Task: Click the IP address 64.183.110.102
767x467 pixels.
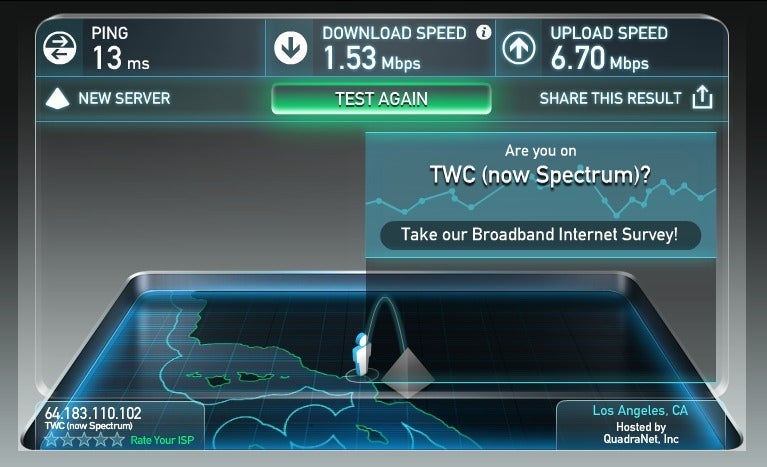Action: 93,413
